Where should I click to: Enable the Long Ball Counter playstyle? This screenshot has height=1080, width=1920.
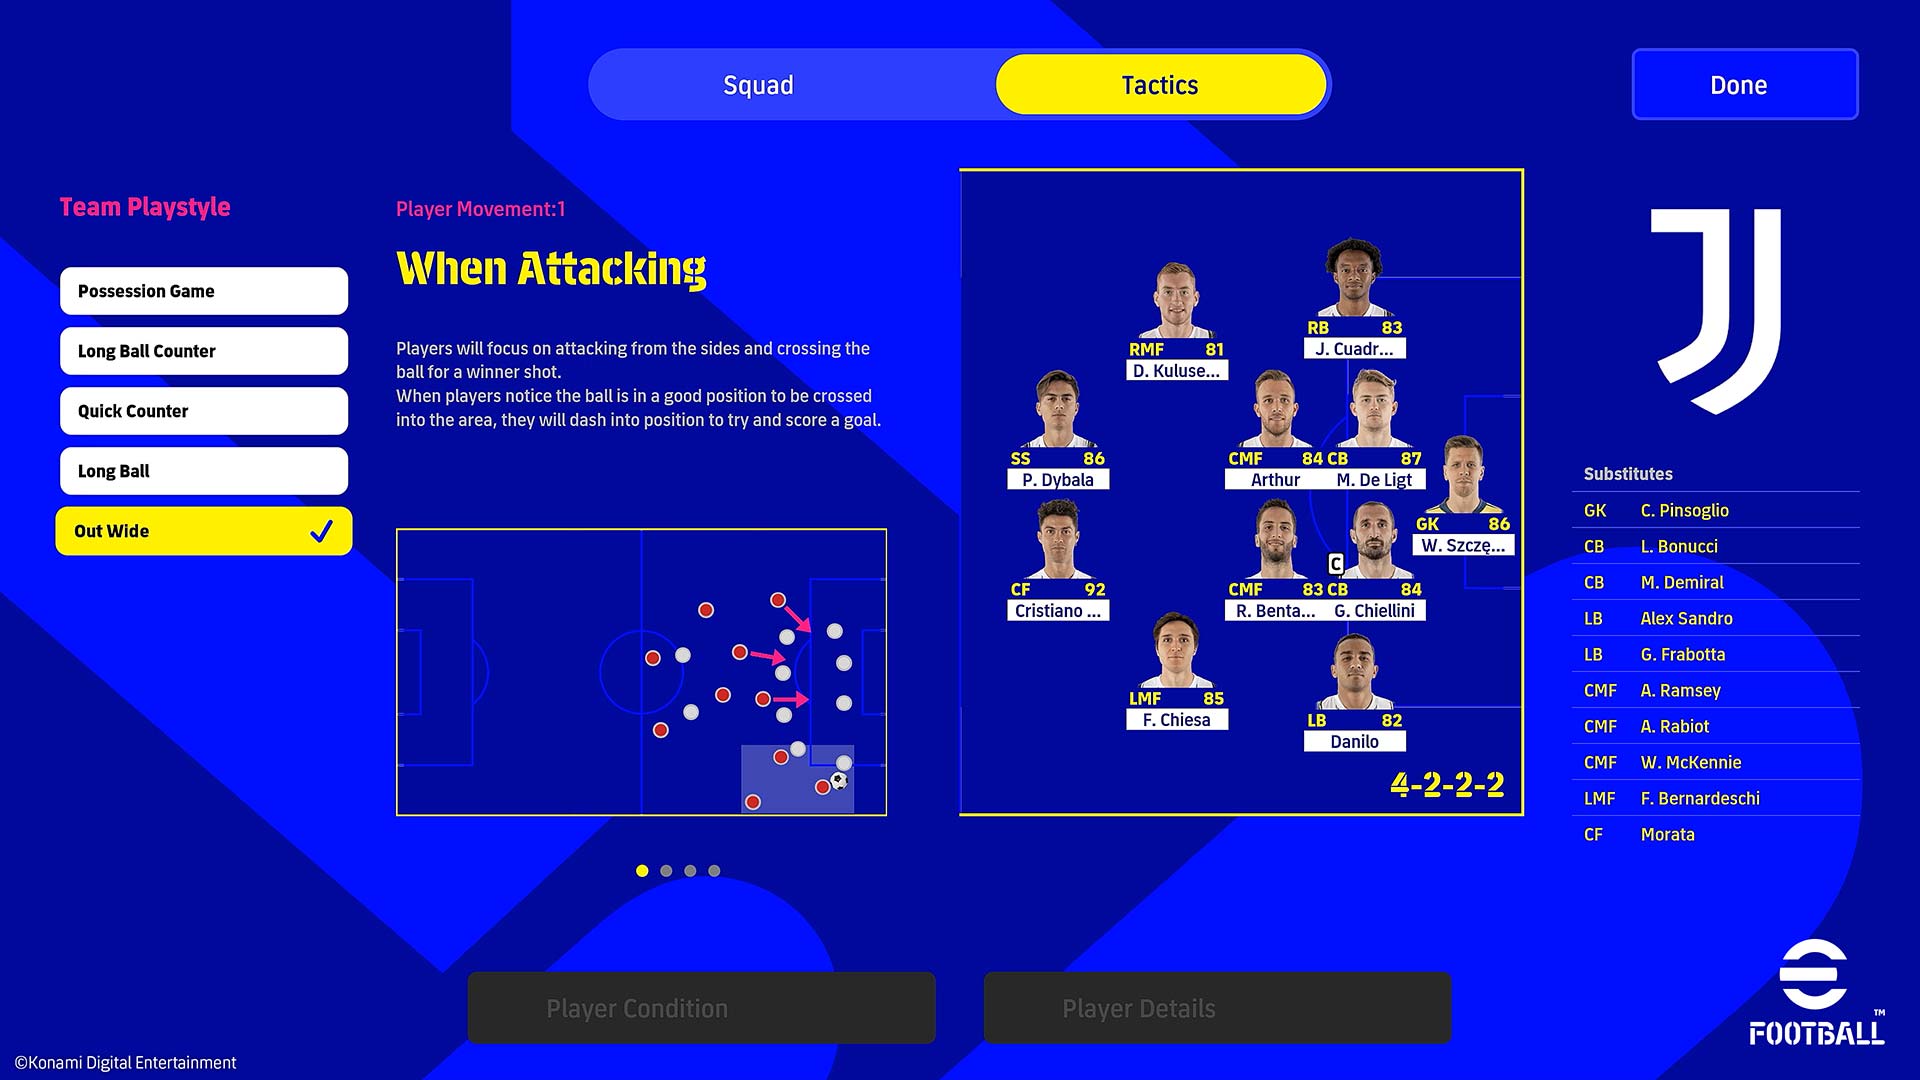point(203,349)
